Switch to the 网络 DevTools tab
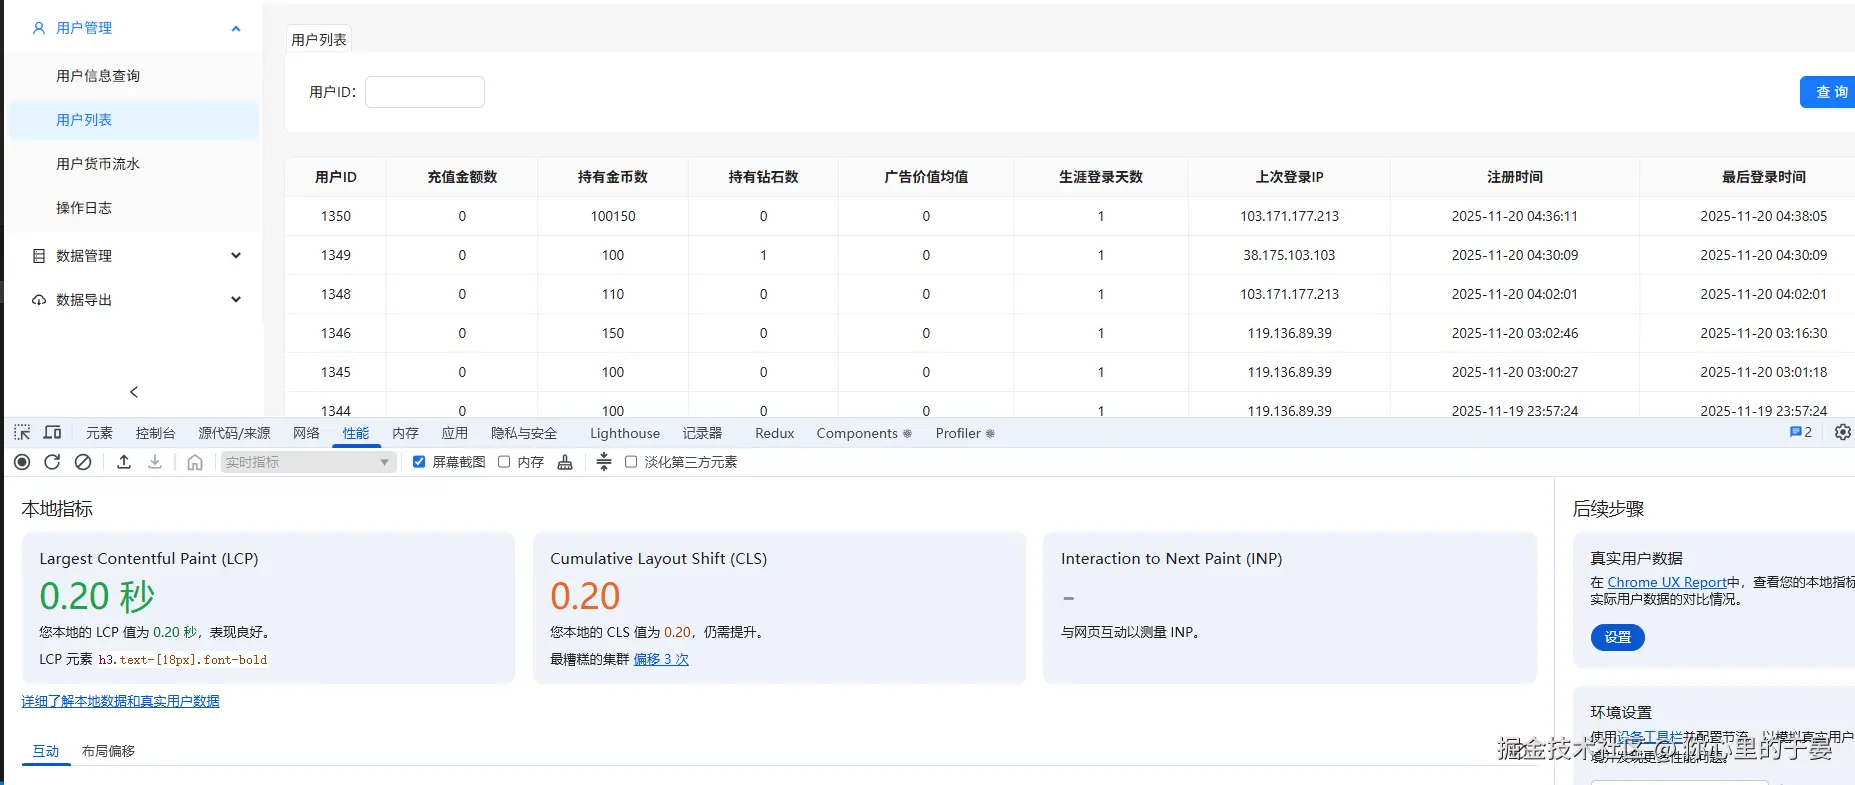This screenshot has height=785, width=1855. click(x=306, y=433)
